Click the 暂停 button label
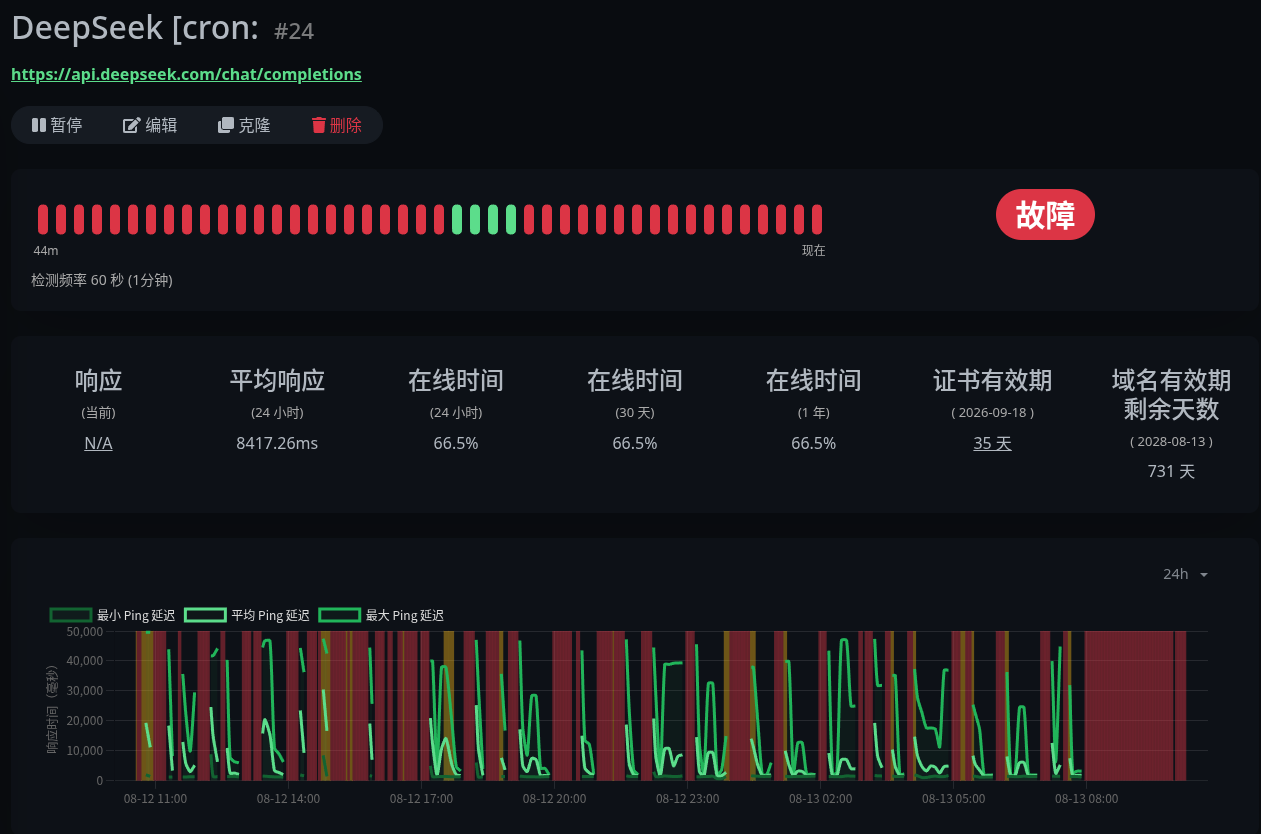Screen dimensions: 1261x834 (x=66, y=125)
